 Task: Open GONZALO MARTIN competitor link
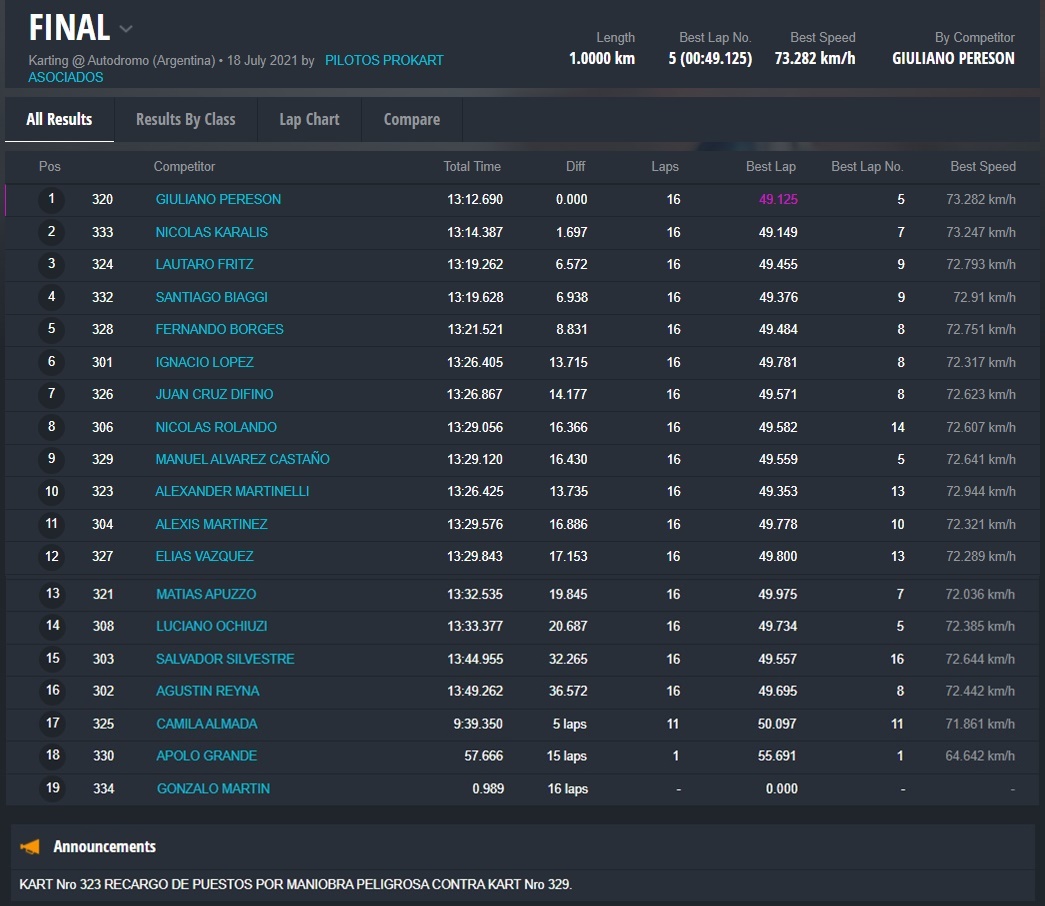(213, 788)
